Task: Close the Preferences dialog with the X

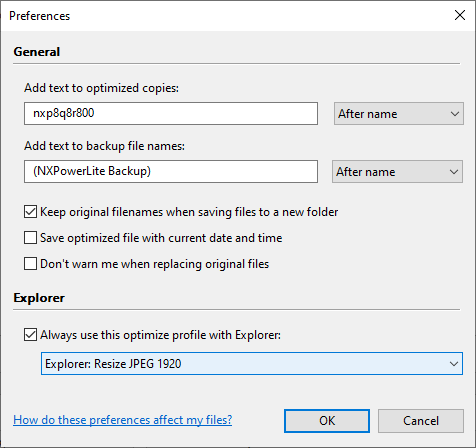Action: 460,15
